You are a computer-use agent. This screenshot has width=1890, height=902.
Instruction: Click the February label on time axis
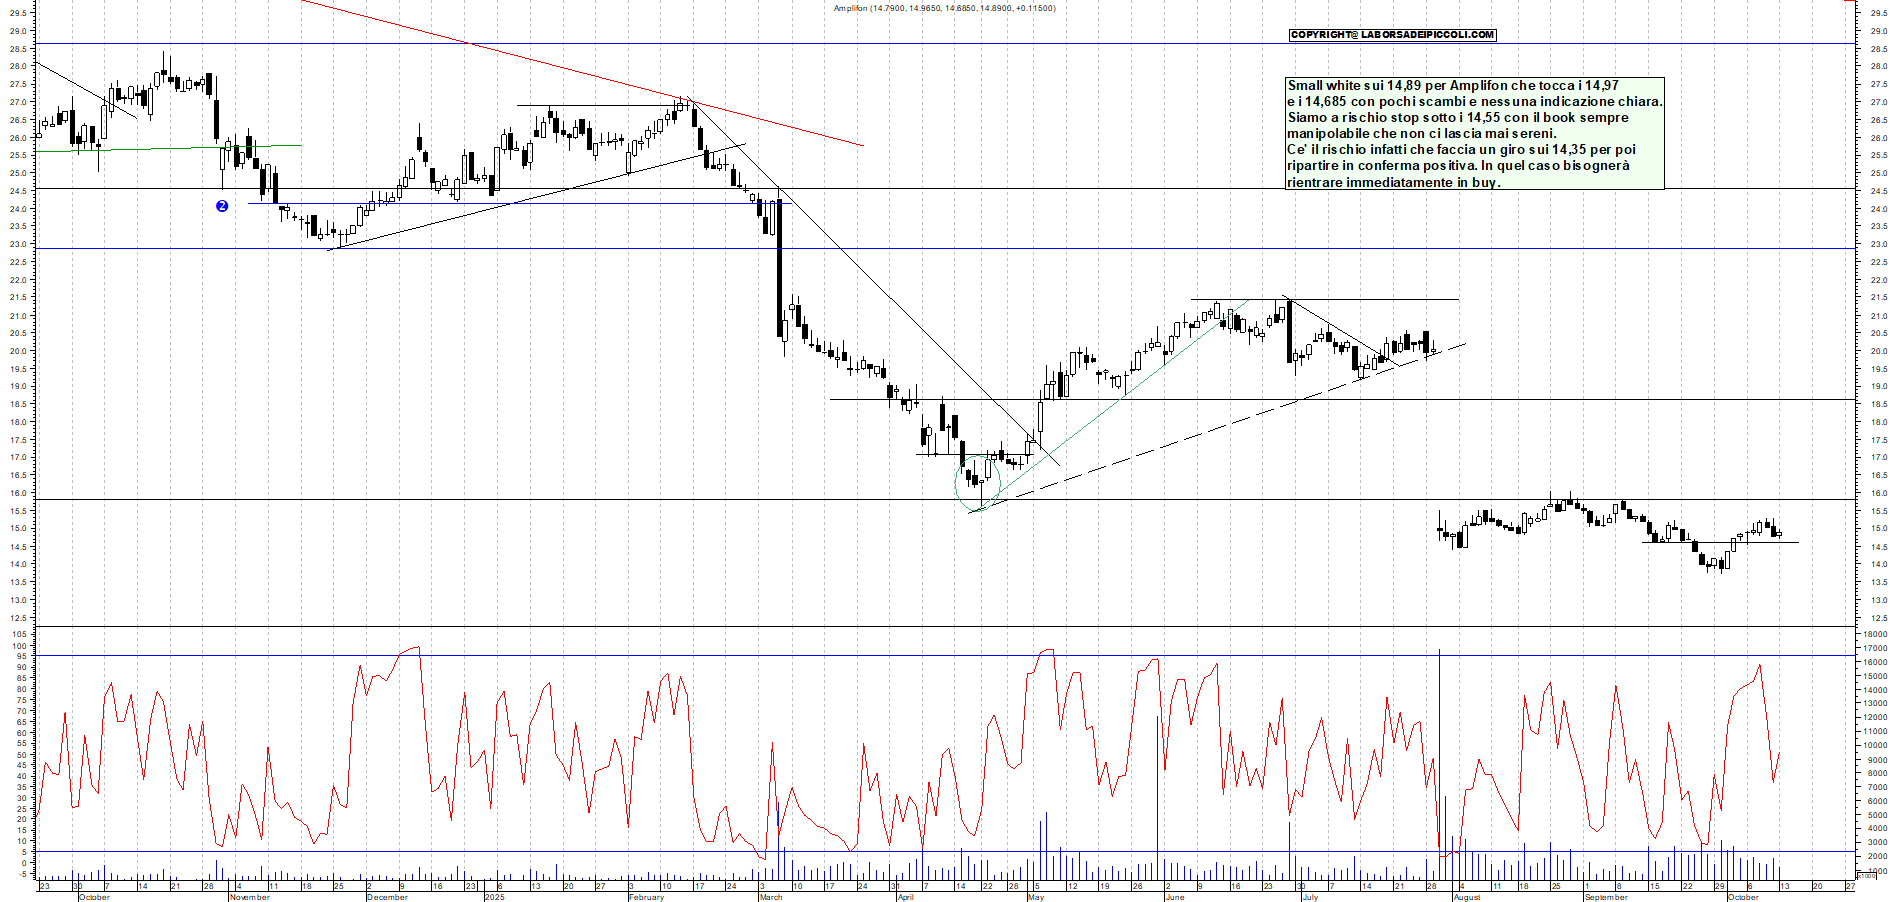pyautogui.click(x=646, y=897)
